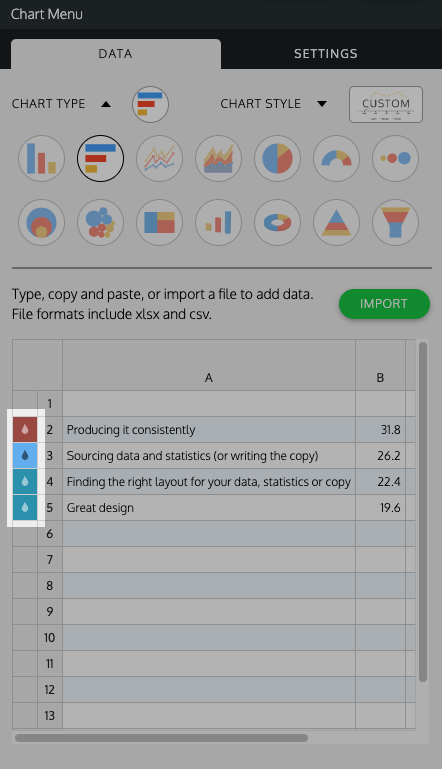This screenshot has width=442, height=769.
Task: Click the horizontal scrollbar under the data table
Action: (161, 738)
